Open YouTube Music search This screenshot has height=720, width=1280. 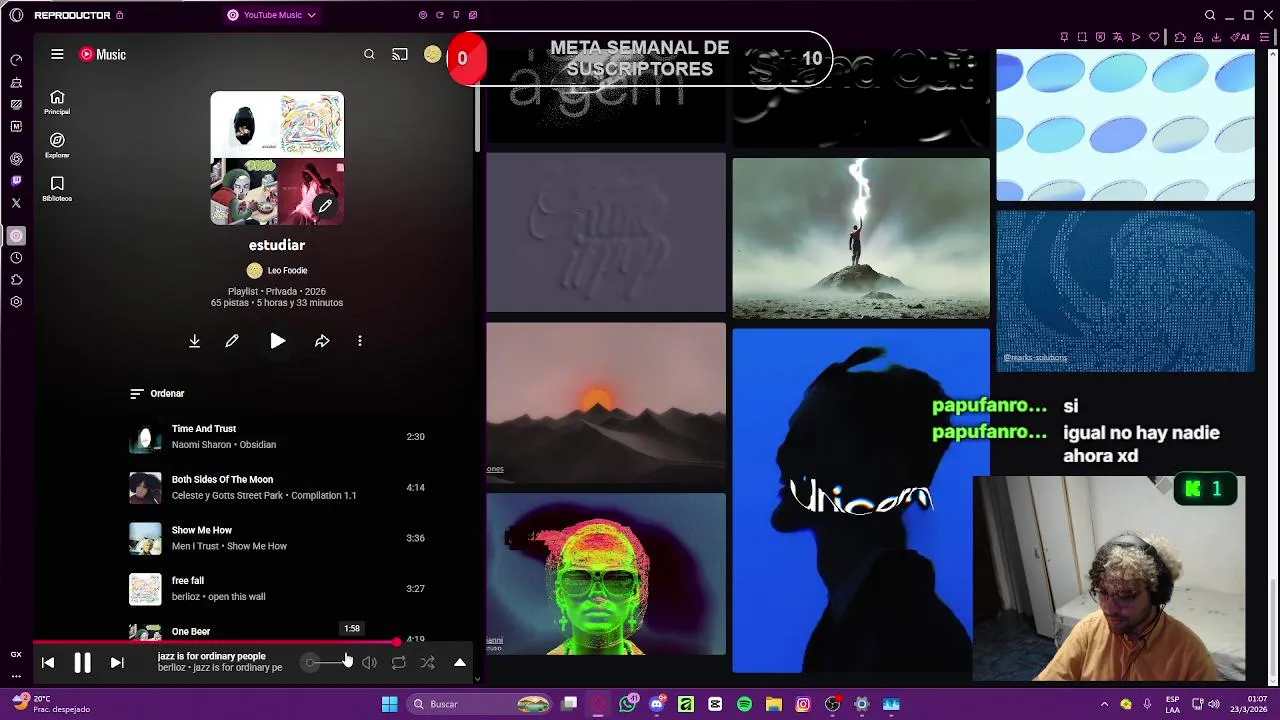coord(369,54)
